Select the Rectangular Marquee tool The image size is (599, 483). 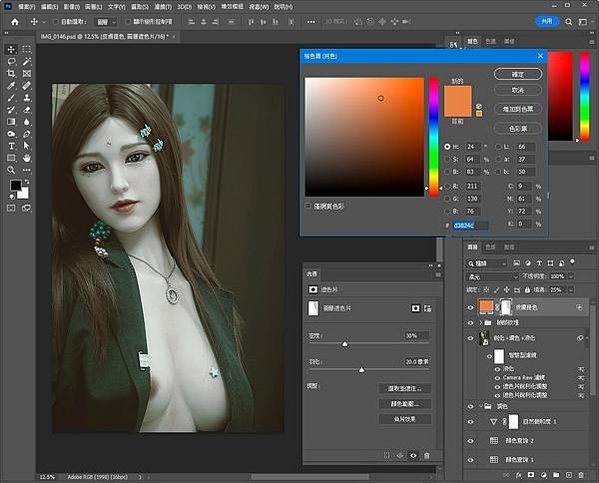tap(26, 49)
